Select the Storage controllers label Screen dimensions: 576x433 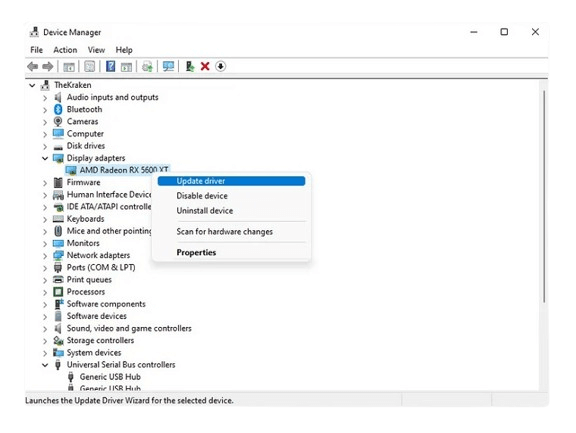pyautogui.click(x=100, y=340)
